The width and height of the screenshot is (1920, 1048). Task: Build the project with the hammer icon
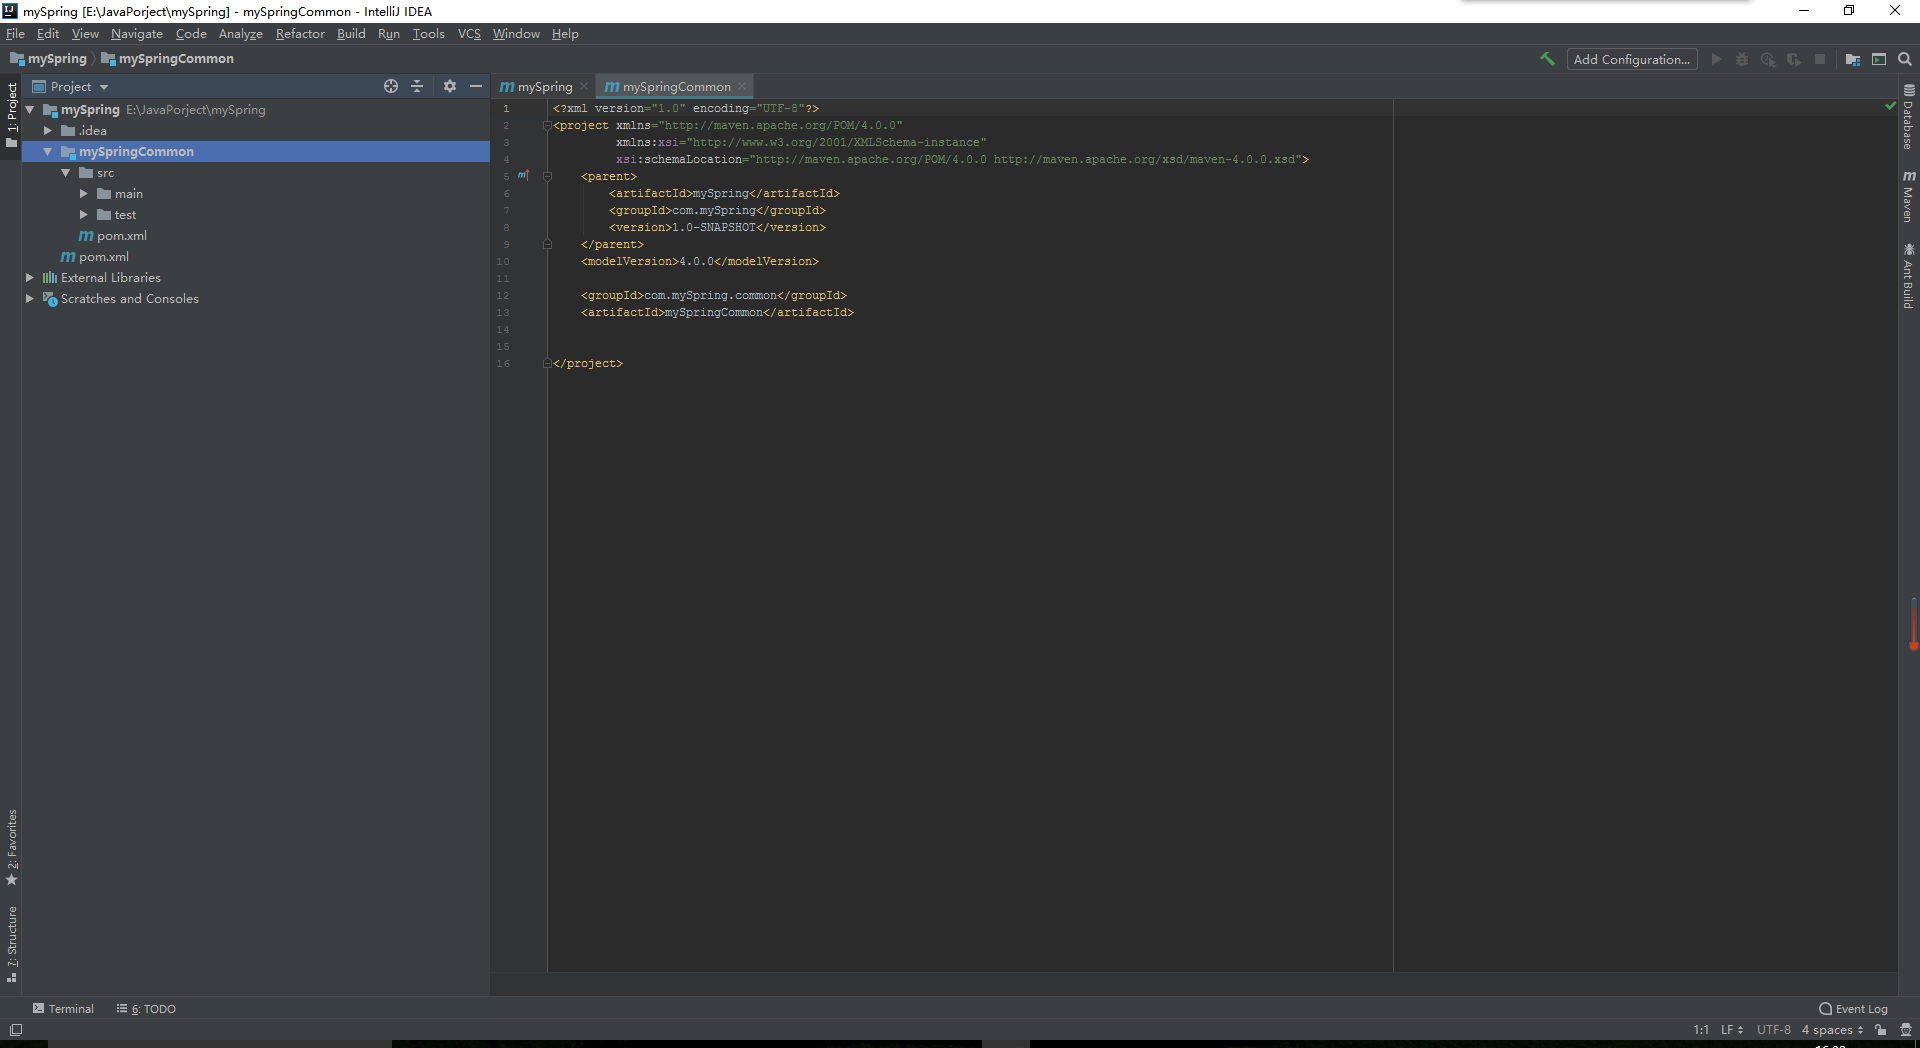[x=1547, y=59]
